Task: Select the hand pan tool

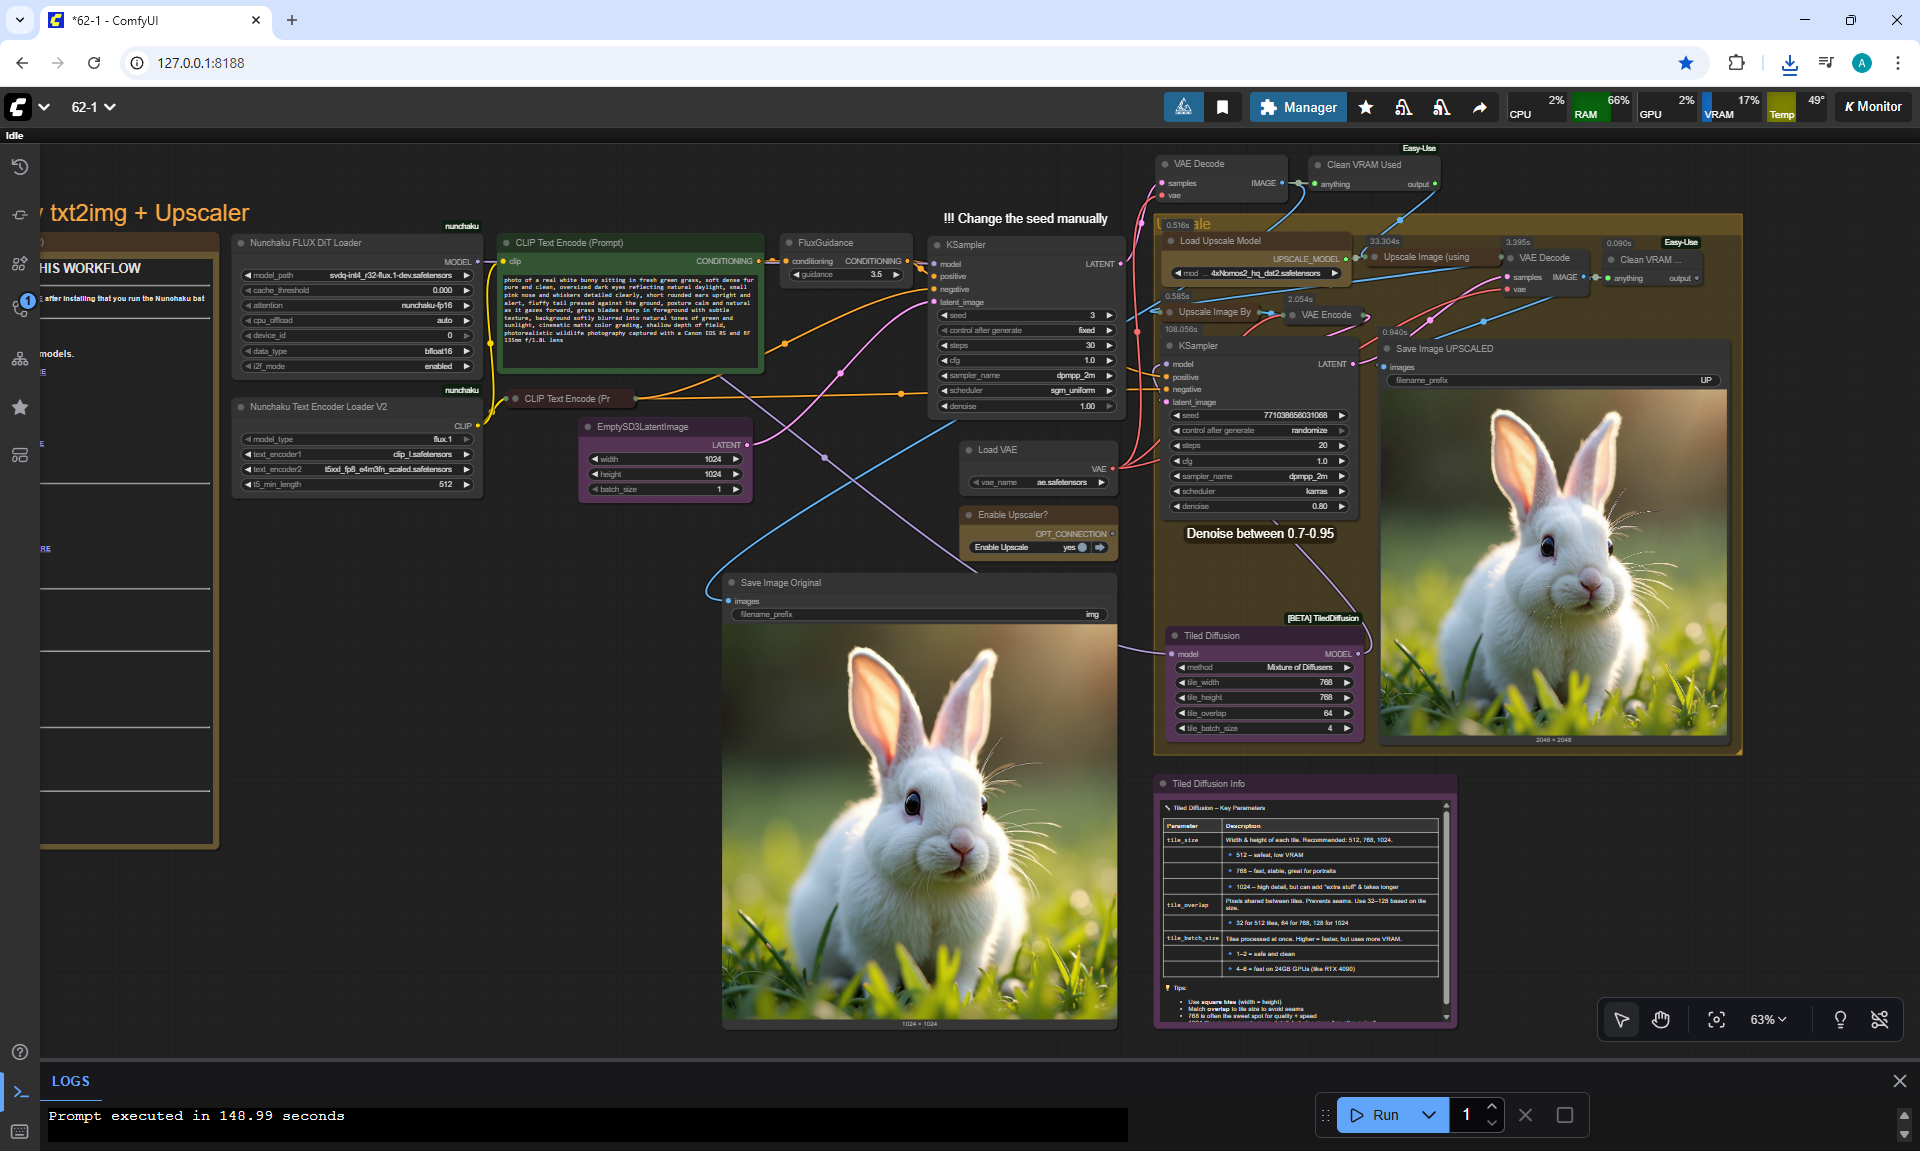Action: coord(1661,1019)
